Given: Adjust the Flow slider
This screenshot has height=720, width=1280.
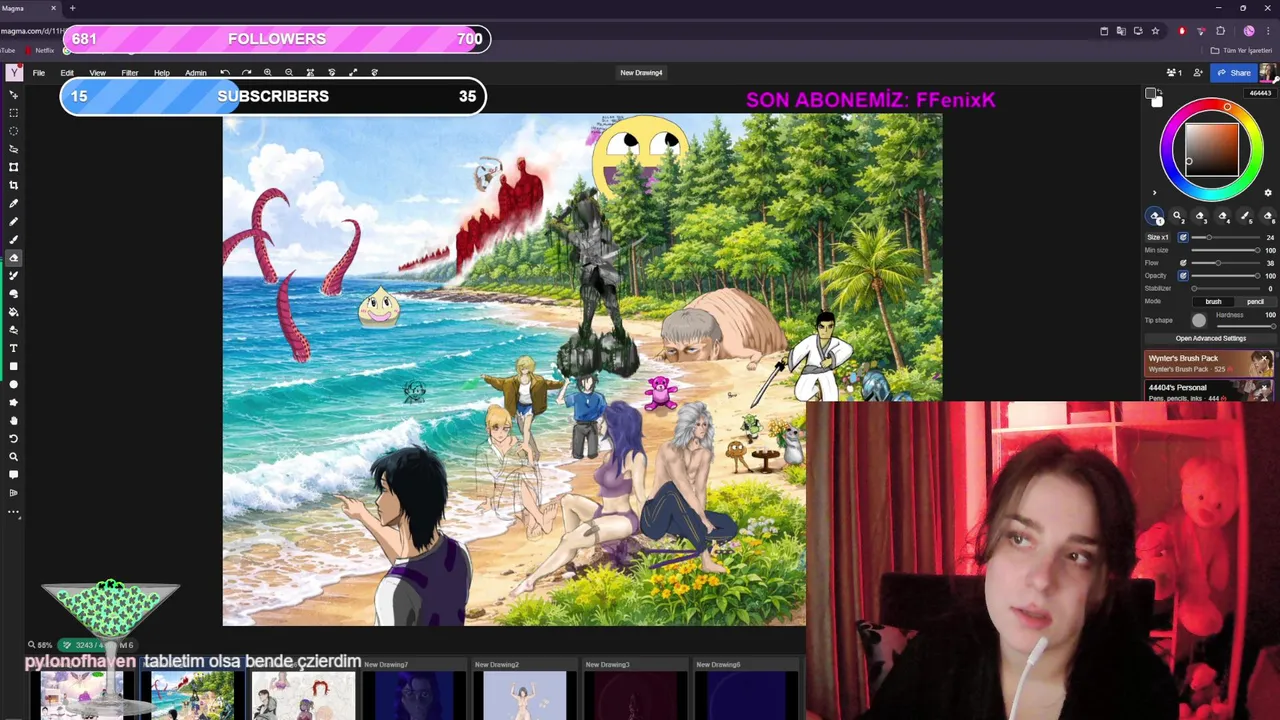Looking at the screenshot, I should [x=1225, y=263].
